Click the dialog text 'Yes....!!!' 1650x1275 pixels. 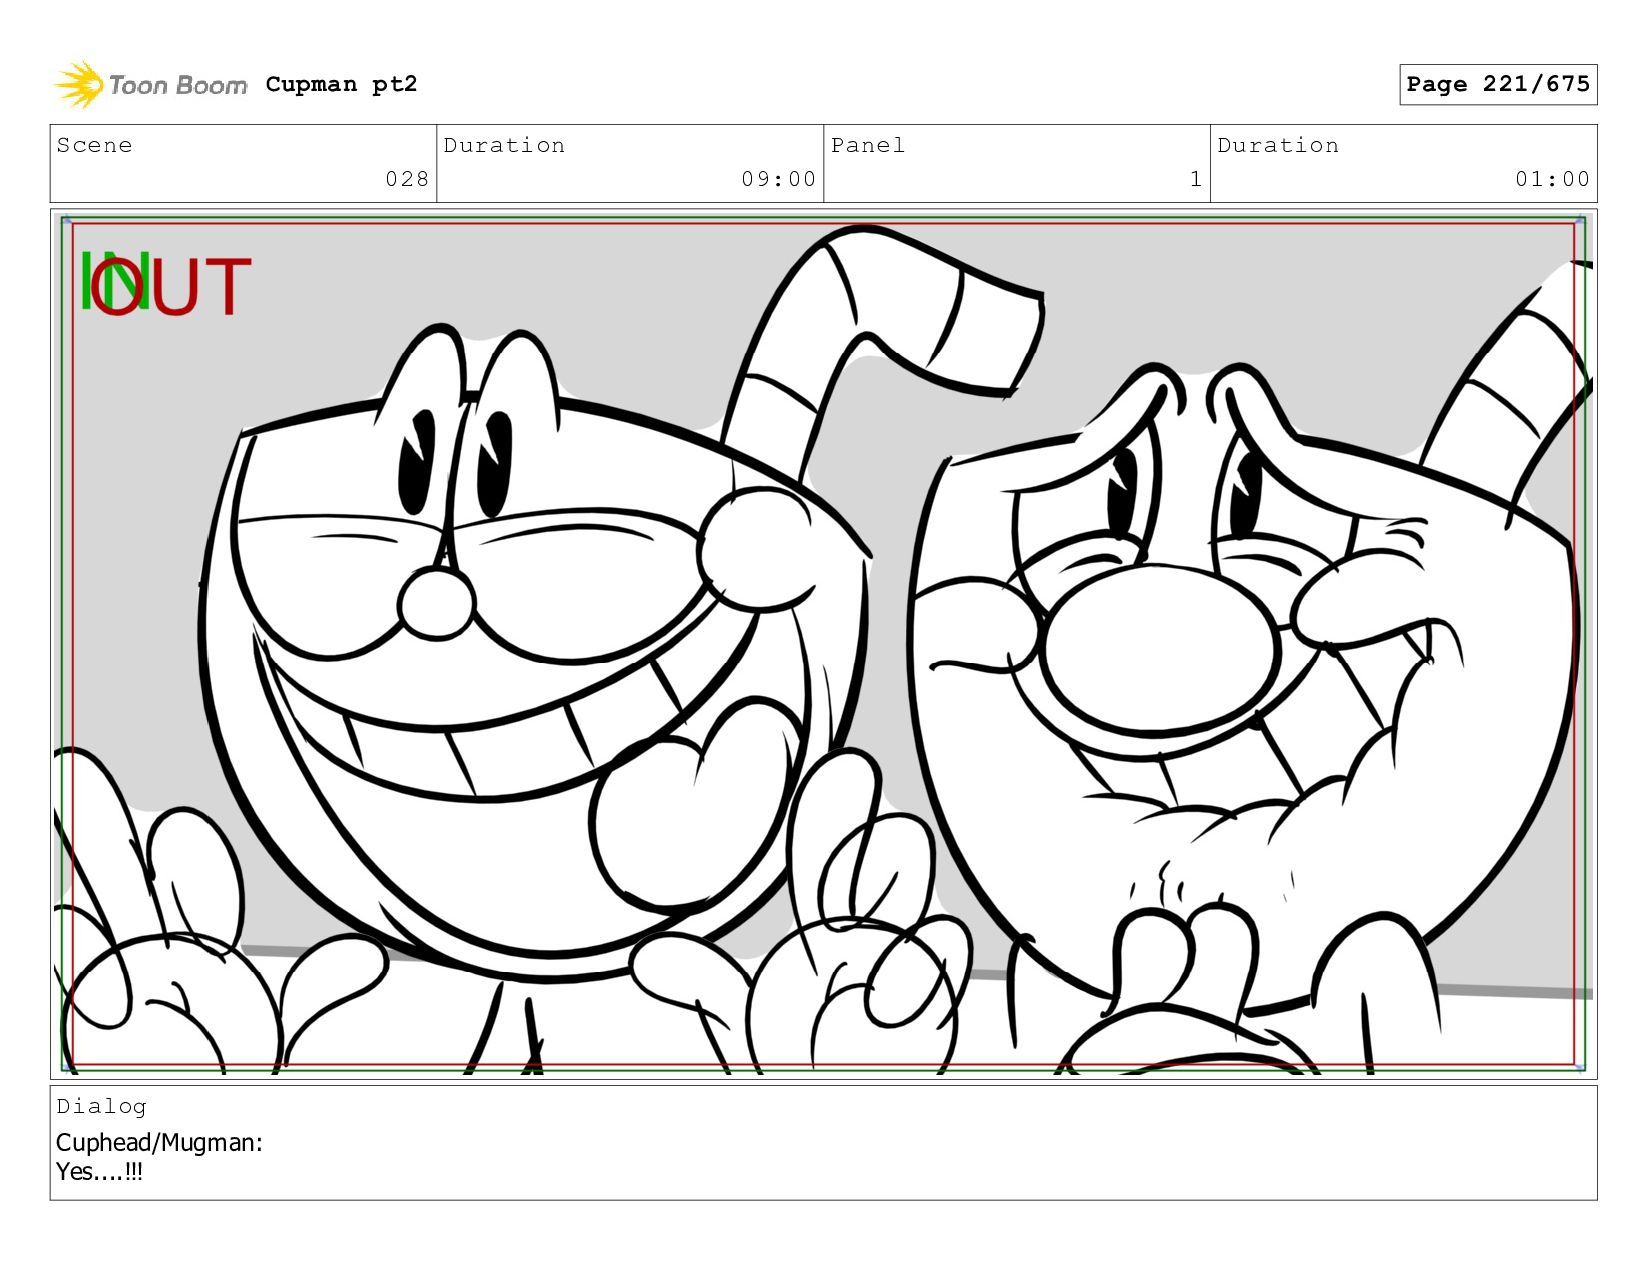[x=99, y=1172]
